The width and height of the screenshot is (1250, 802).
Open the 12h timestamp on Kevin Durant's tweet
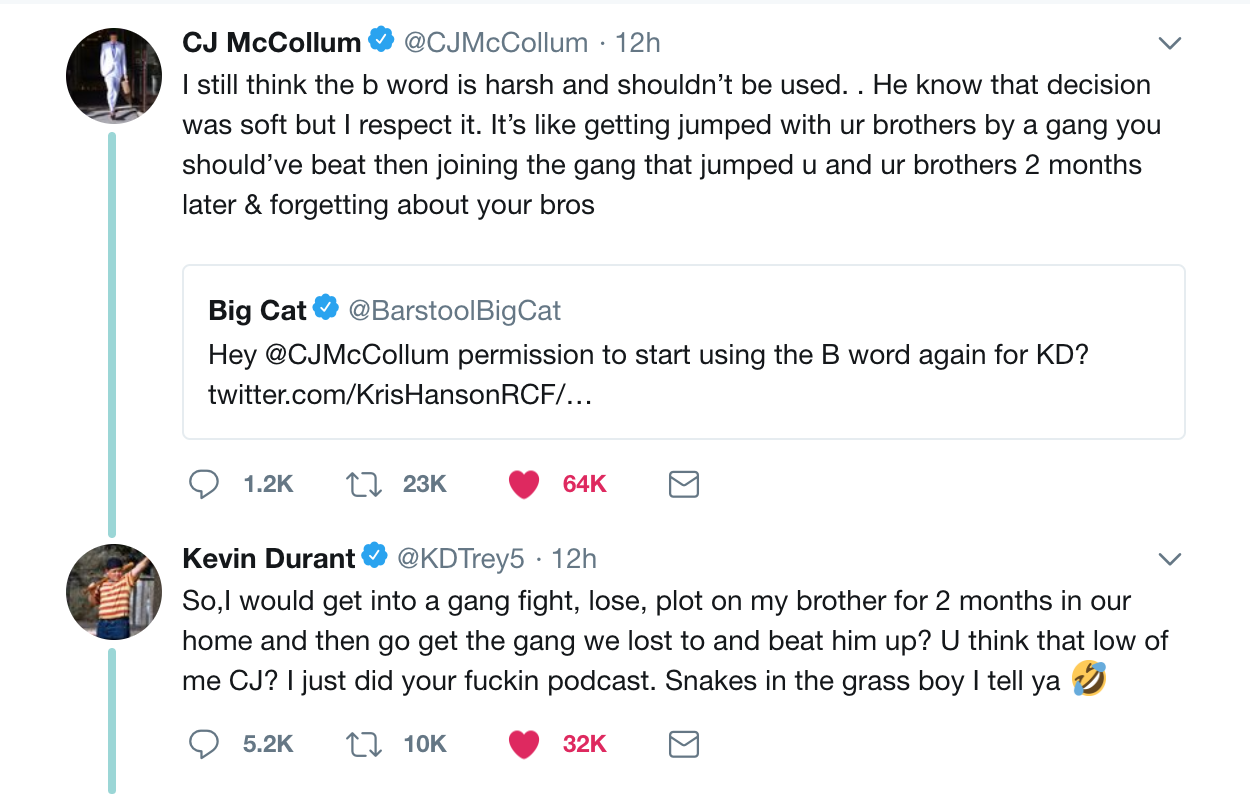point(574,558)
